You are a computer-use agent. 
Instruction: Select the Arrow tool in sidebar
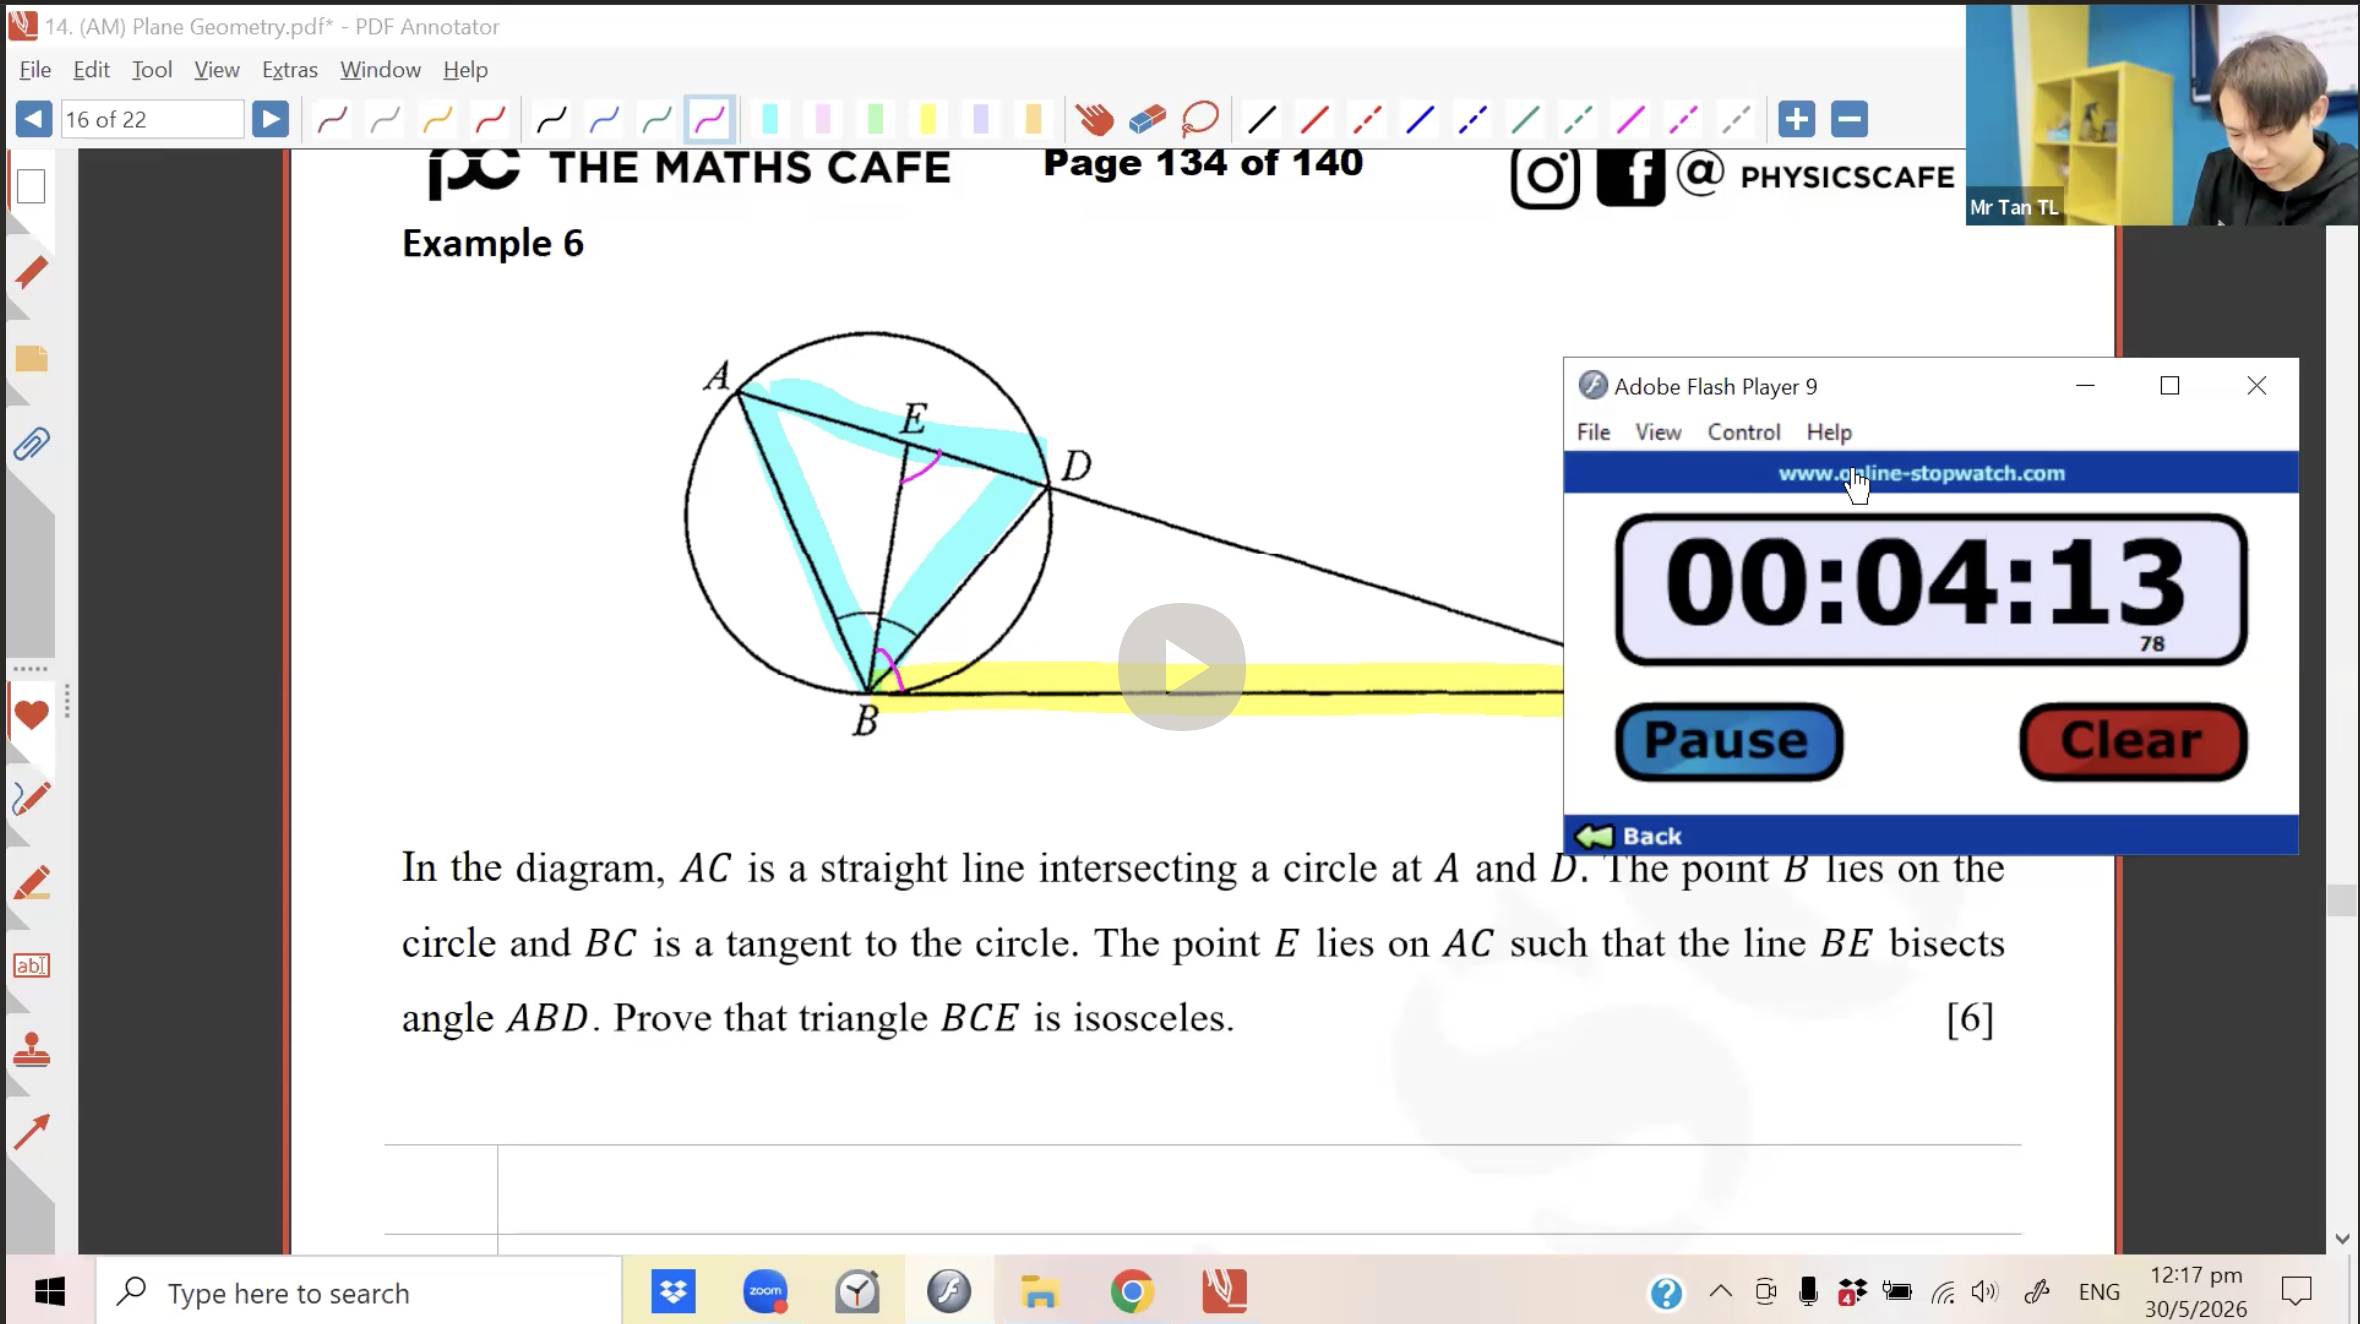tap(31, 1132)
